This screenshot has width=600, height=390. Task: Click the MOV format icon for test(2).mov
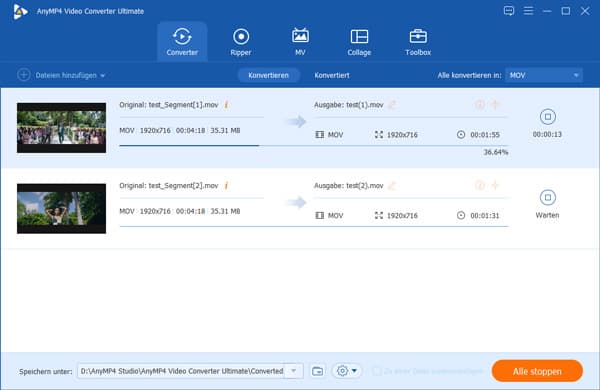tap(320, 215)
